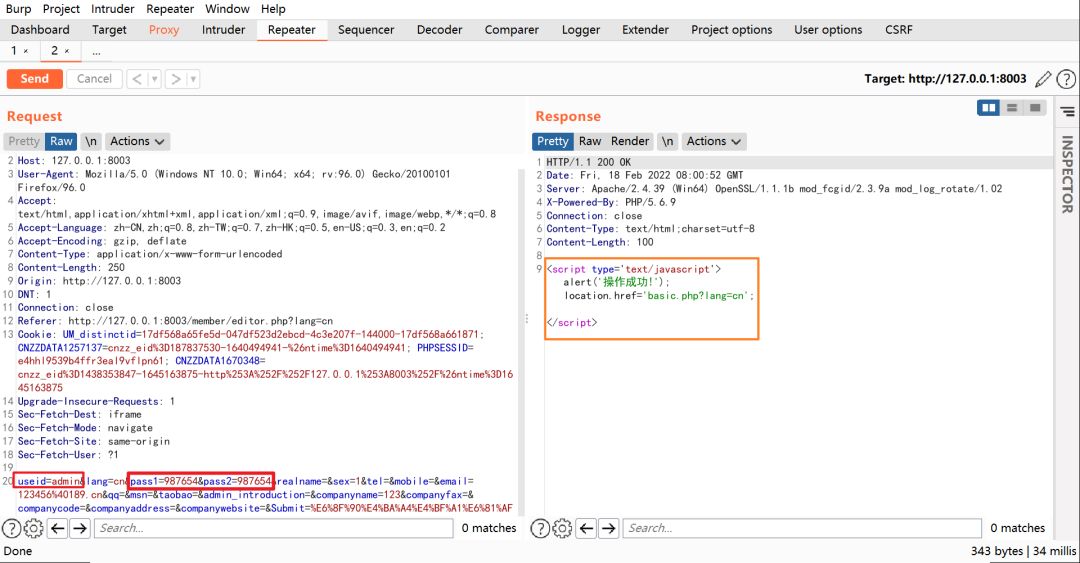Screen dimensions: 1080x563
Task: Switch to Sequencer tab
Action: pos(366,30)
